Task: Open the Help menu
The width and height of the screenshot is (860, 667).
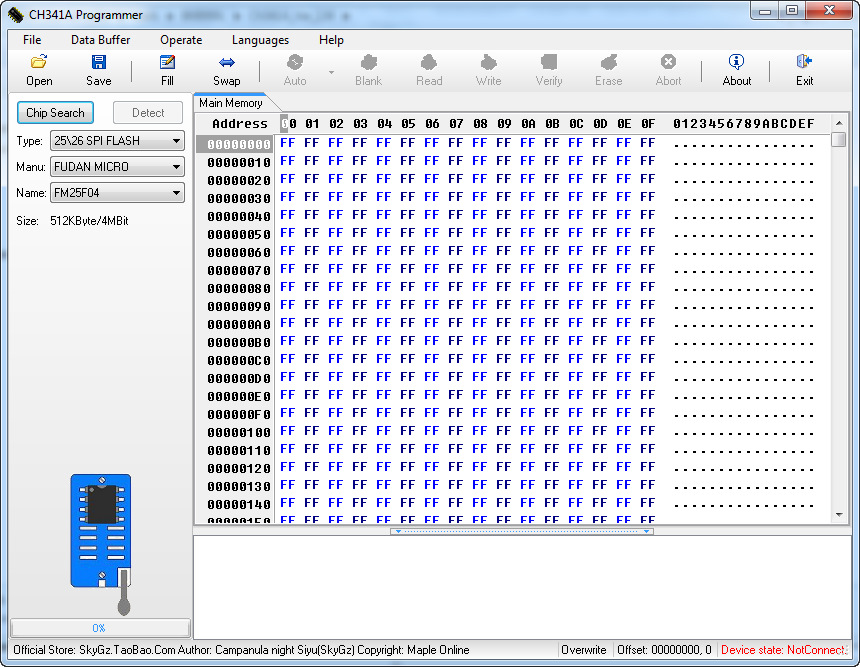Action: coord(331,39)
